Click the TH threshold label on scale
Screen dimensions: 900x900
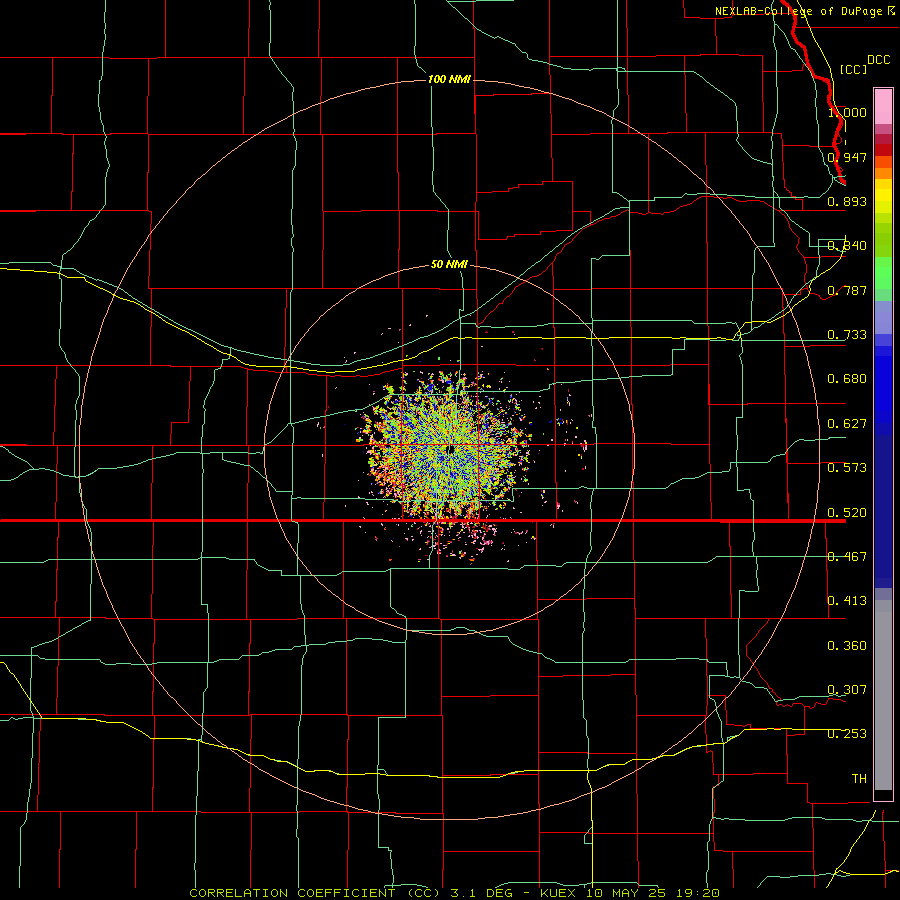point(859,779)
